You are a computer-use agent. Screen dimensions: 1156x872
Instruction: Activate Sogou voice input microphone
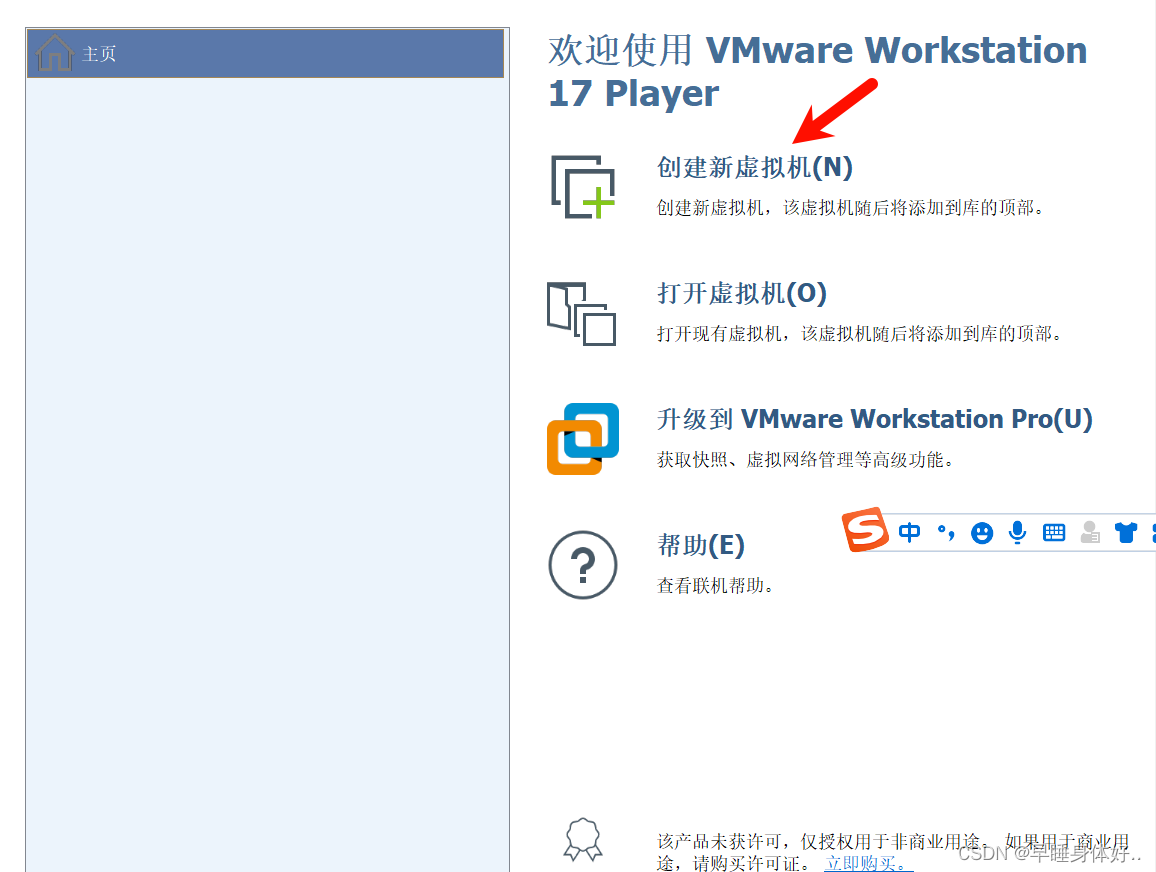pos(1017,532)
